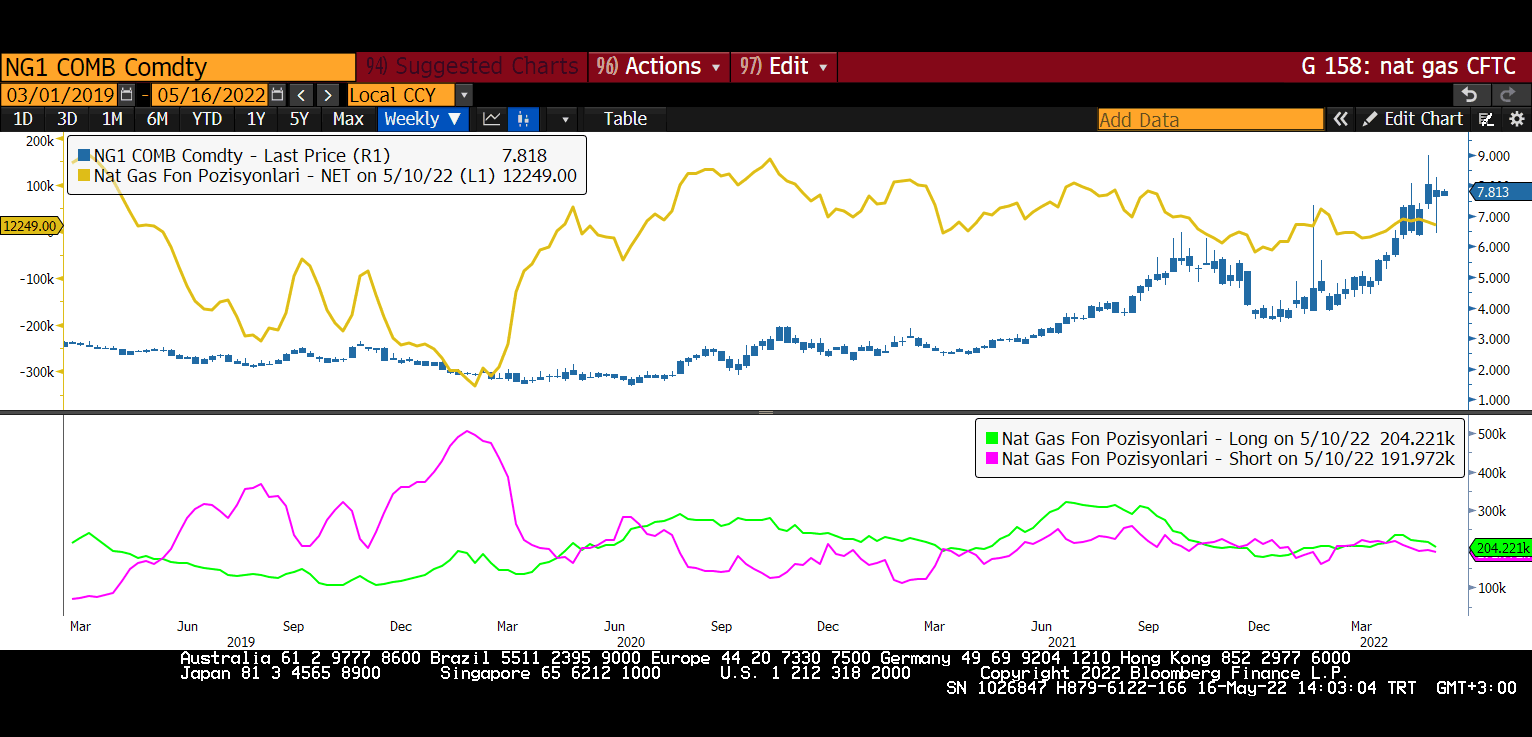Open the Weekly periodicity dropdown

pos(422,119)
